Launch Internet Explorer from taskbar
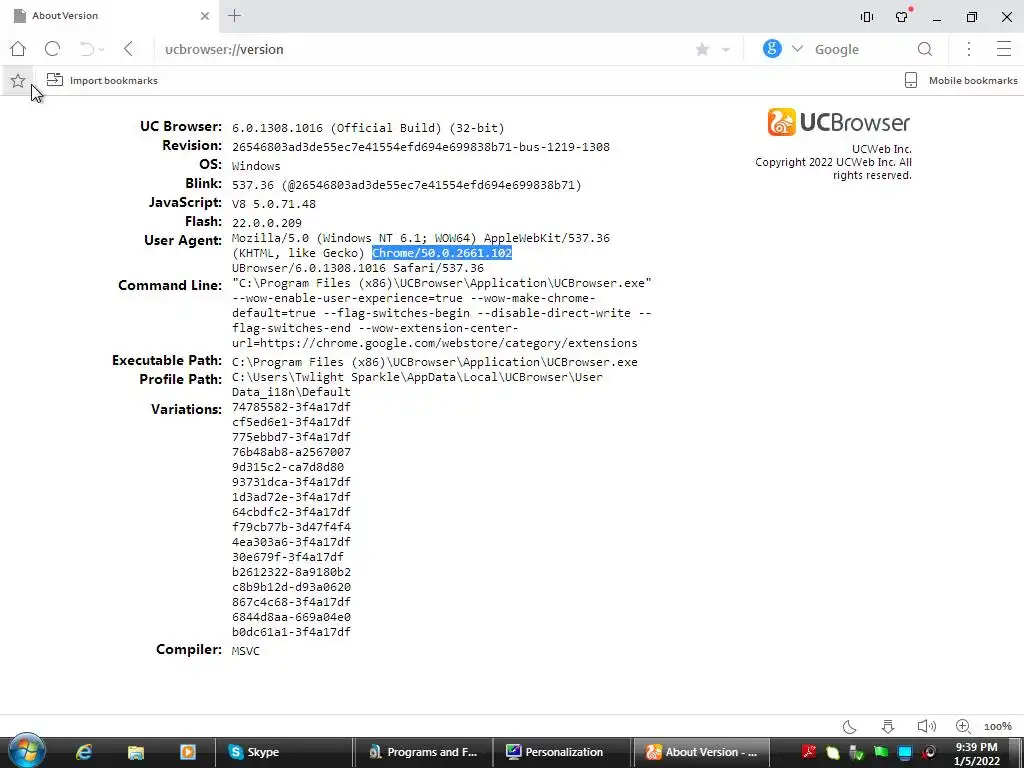This screenshot has height=768, width=1024. coord(84,752)
